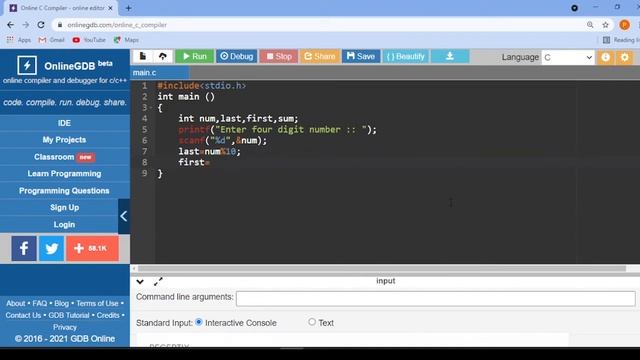Click the editor horizontal scrollbar
Screen dimensions: 640x360
tap(382, 269)
